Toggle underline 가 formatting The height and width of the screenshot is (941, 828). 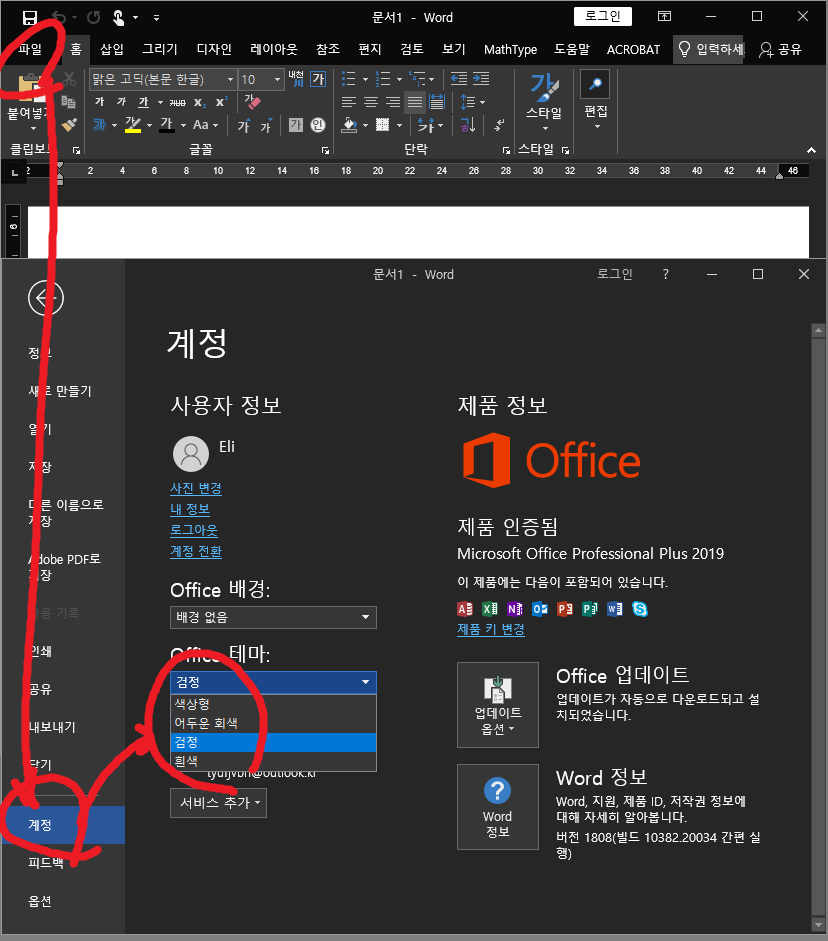pos(143,102)
